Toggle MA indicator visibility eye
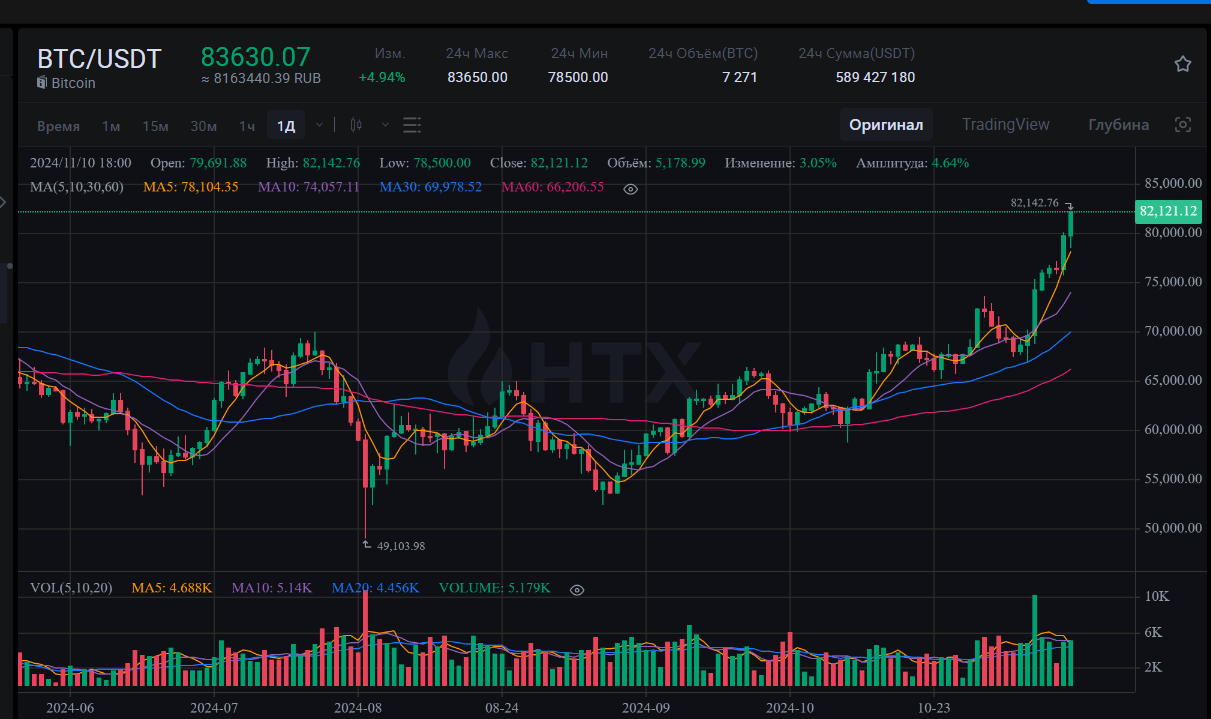Screen dimensions: 1211x719 (x=630, y=188)
